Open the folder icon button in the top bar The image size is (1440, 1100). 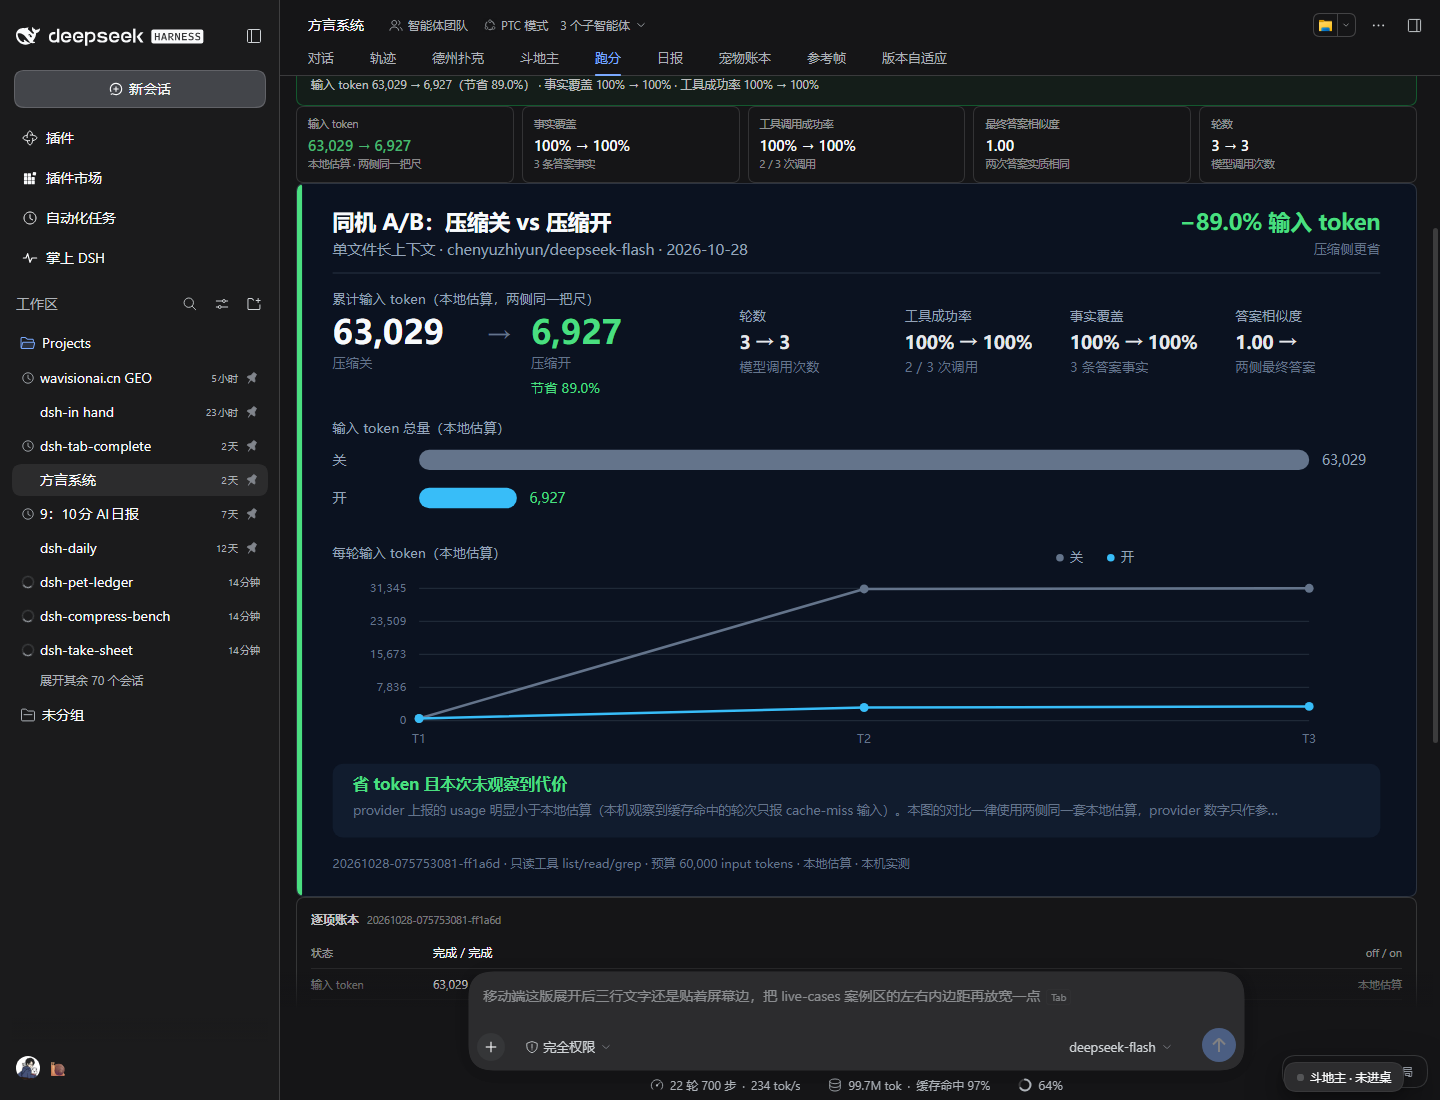(1326, 25)
